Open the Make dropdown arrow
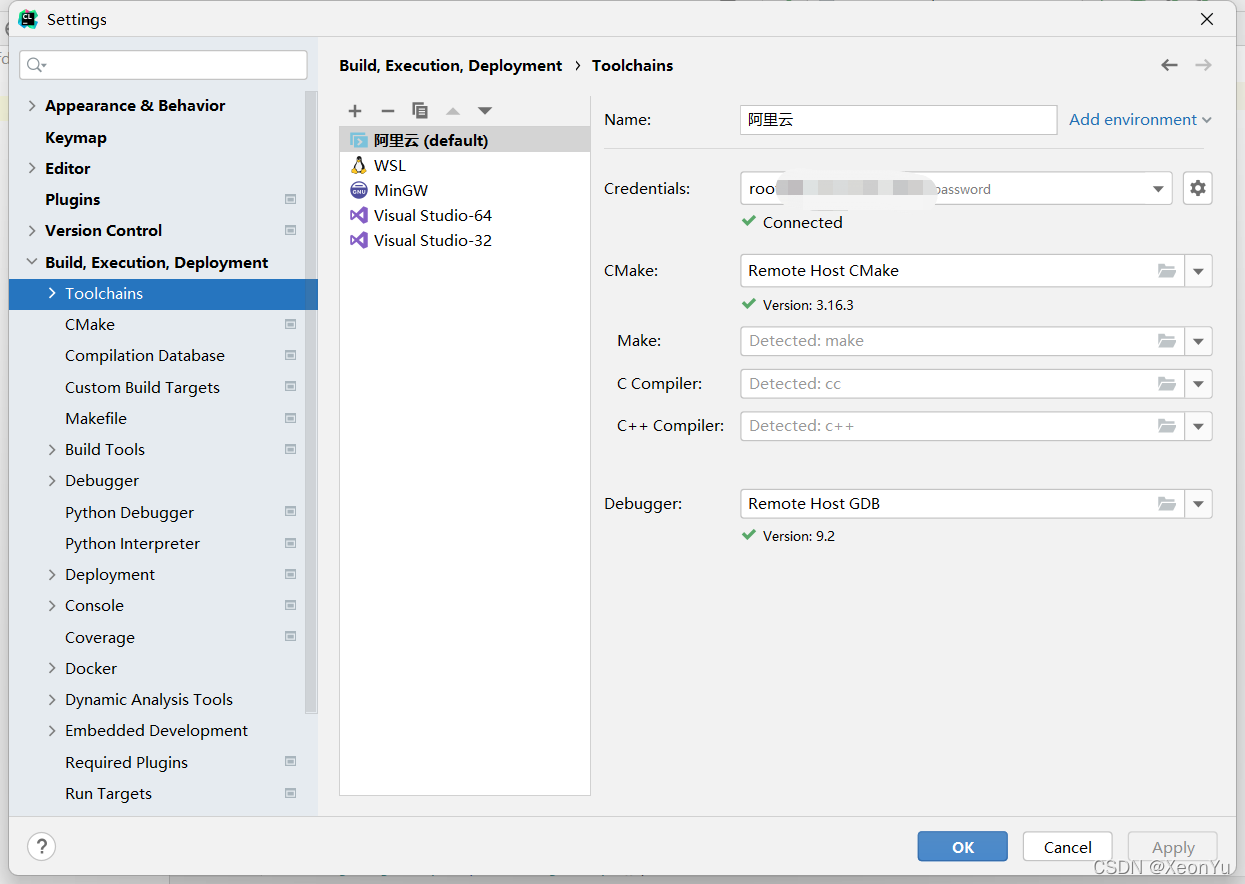 pos(1198,341)
